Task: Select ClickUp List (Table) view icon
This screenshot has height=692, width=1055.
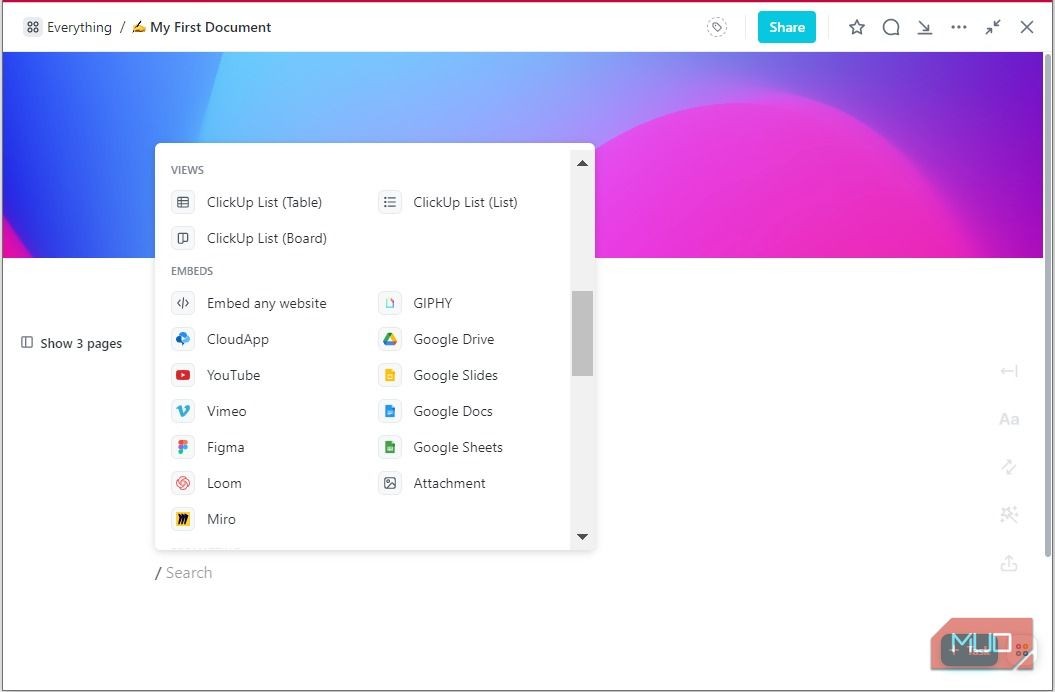Action: point(183,202)
